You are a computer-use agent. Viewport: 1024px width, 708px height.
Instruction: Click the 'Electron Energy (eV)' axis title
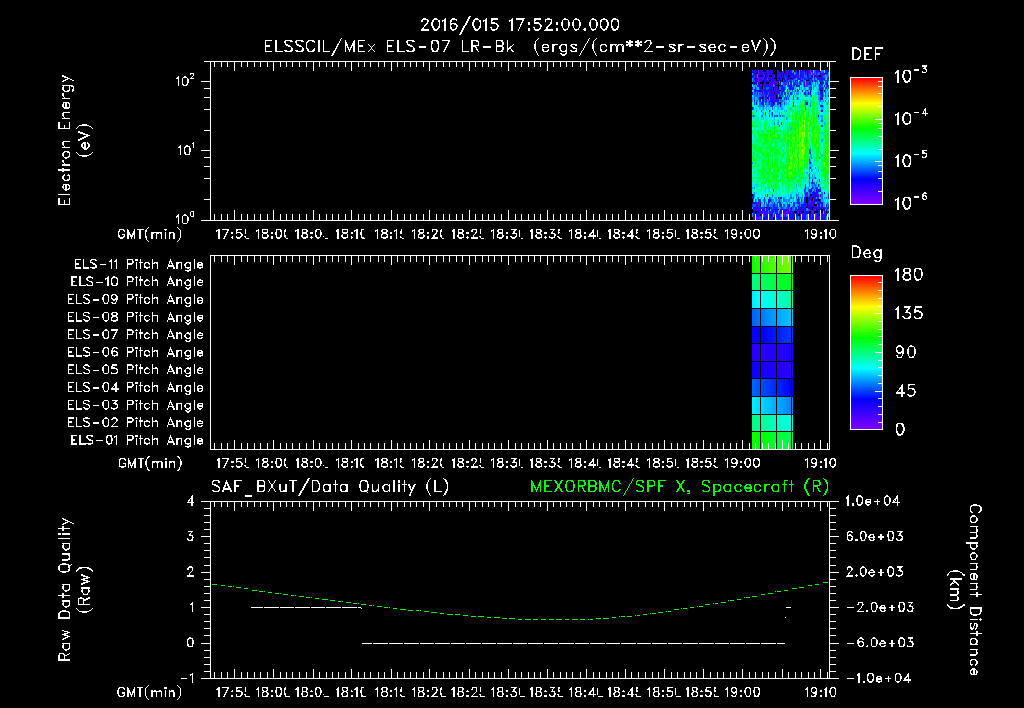click(74, 140)
